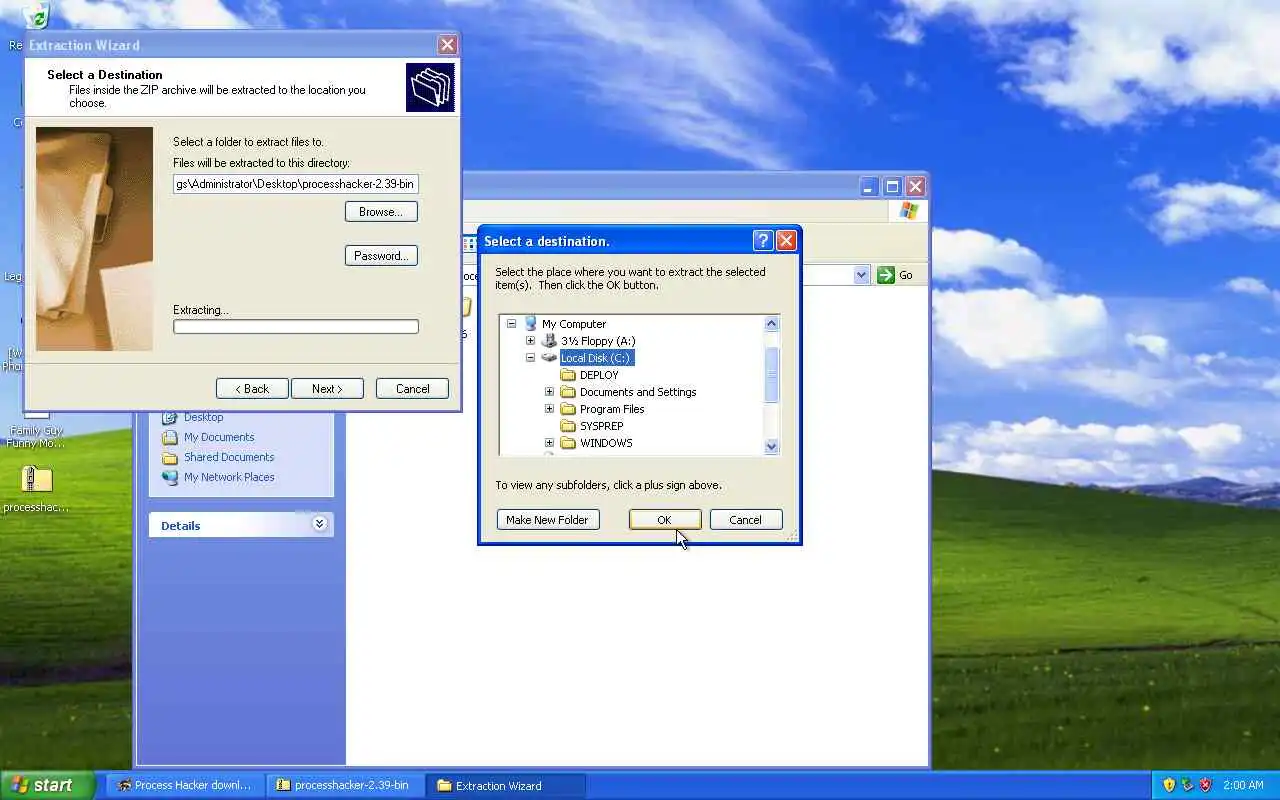Click the 3½ Floppy drive icon

pyautogui.click(x=549, y=340)
